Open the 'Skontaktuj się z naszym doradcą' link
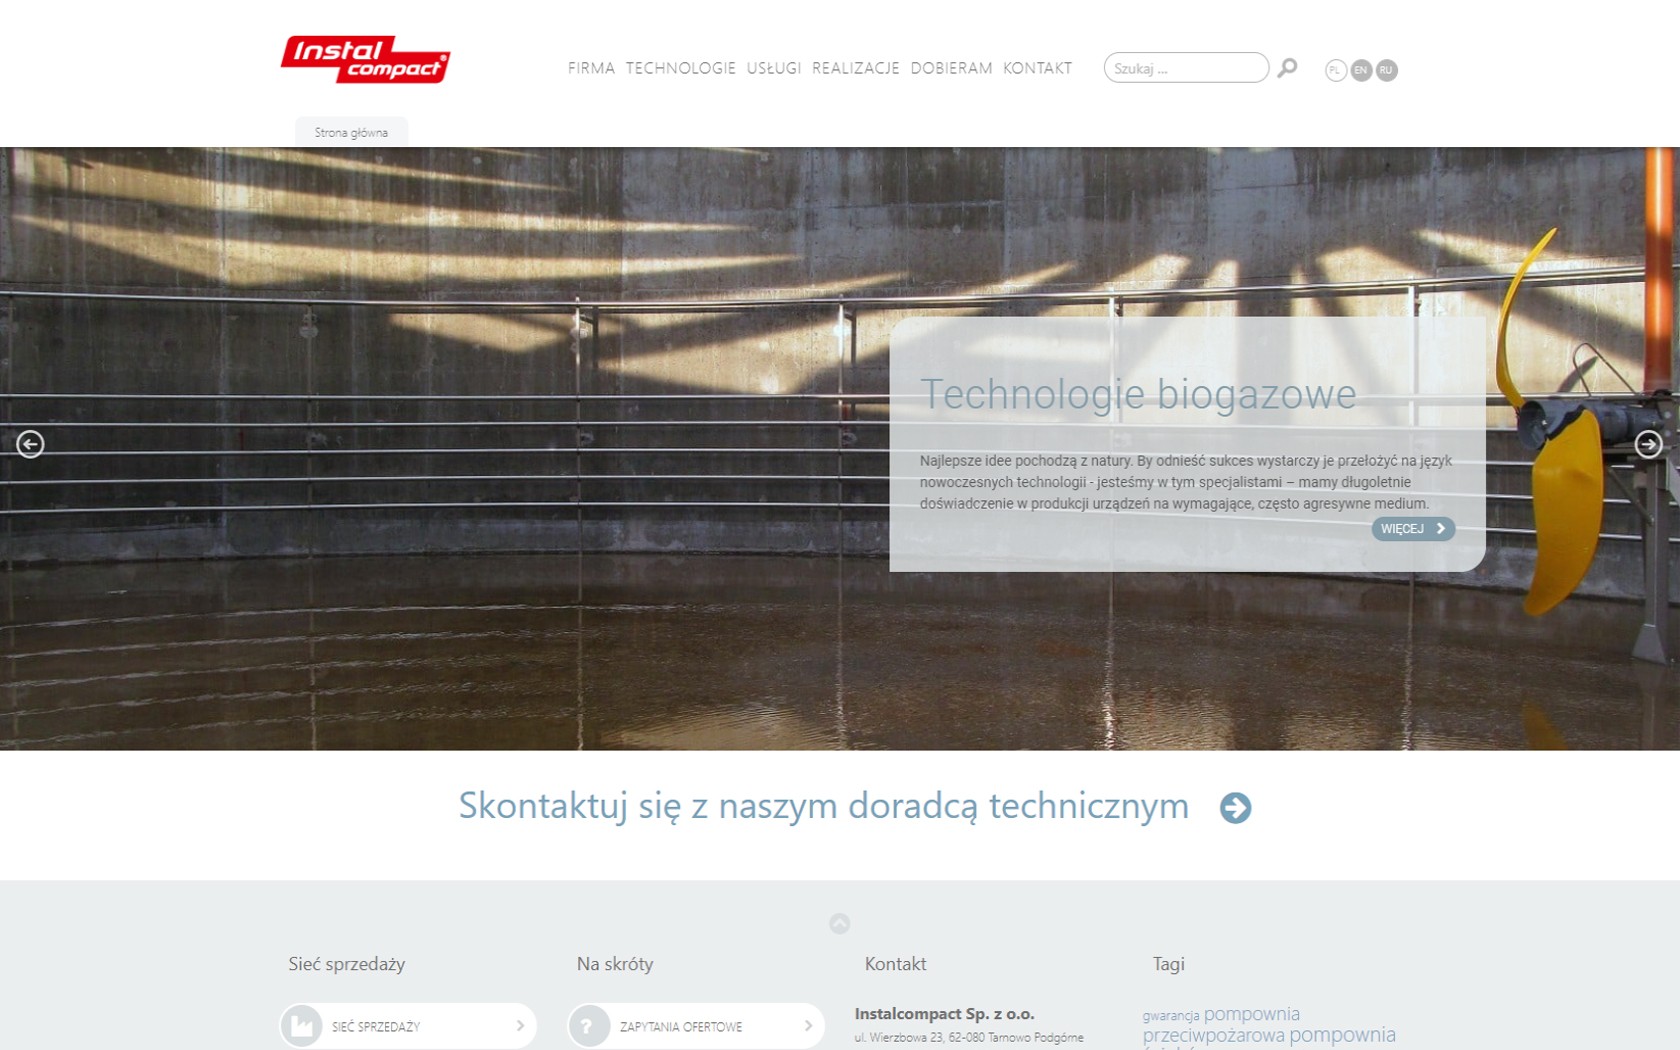 [823, 806]
